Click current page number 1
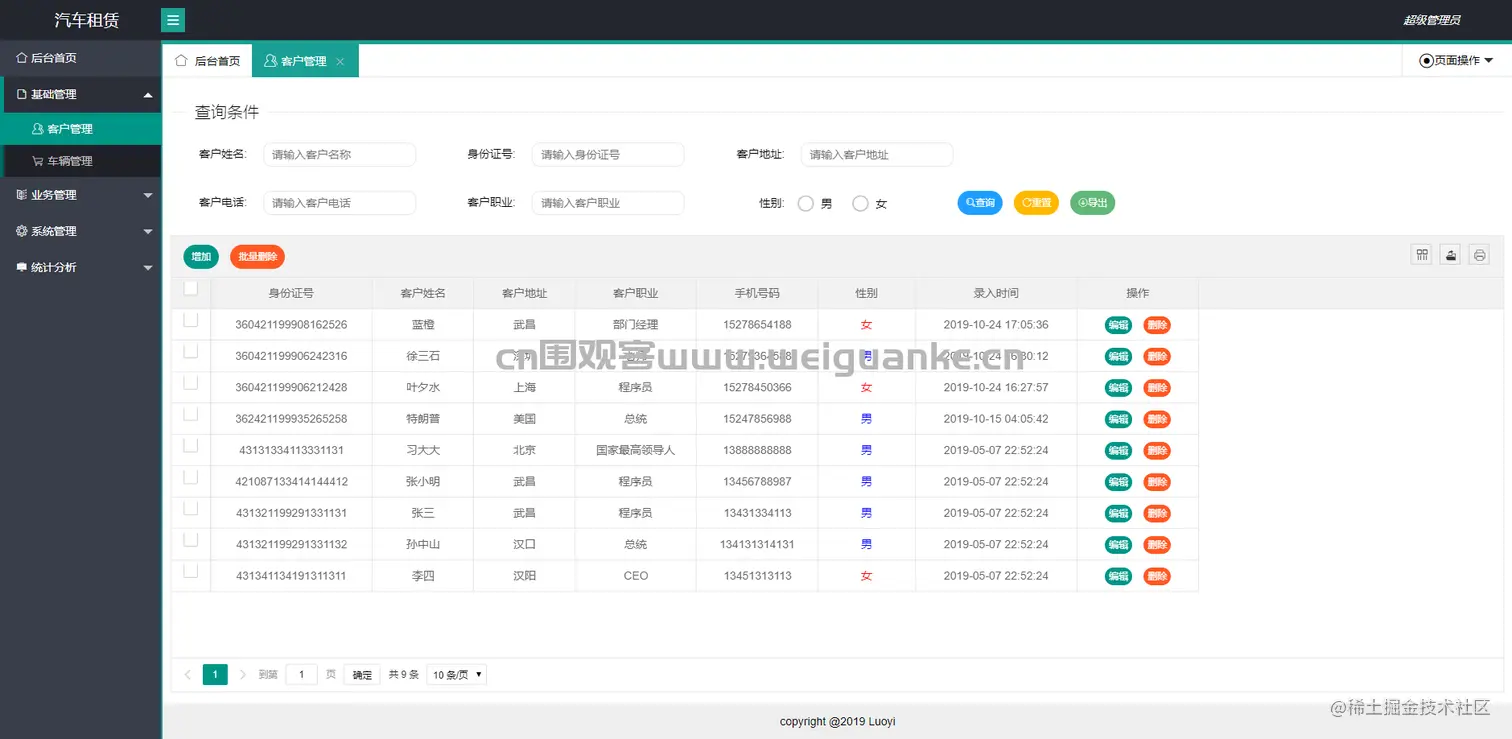 pos(215,675)
